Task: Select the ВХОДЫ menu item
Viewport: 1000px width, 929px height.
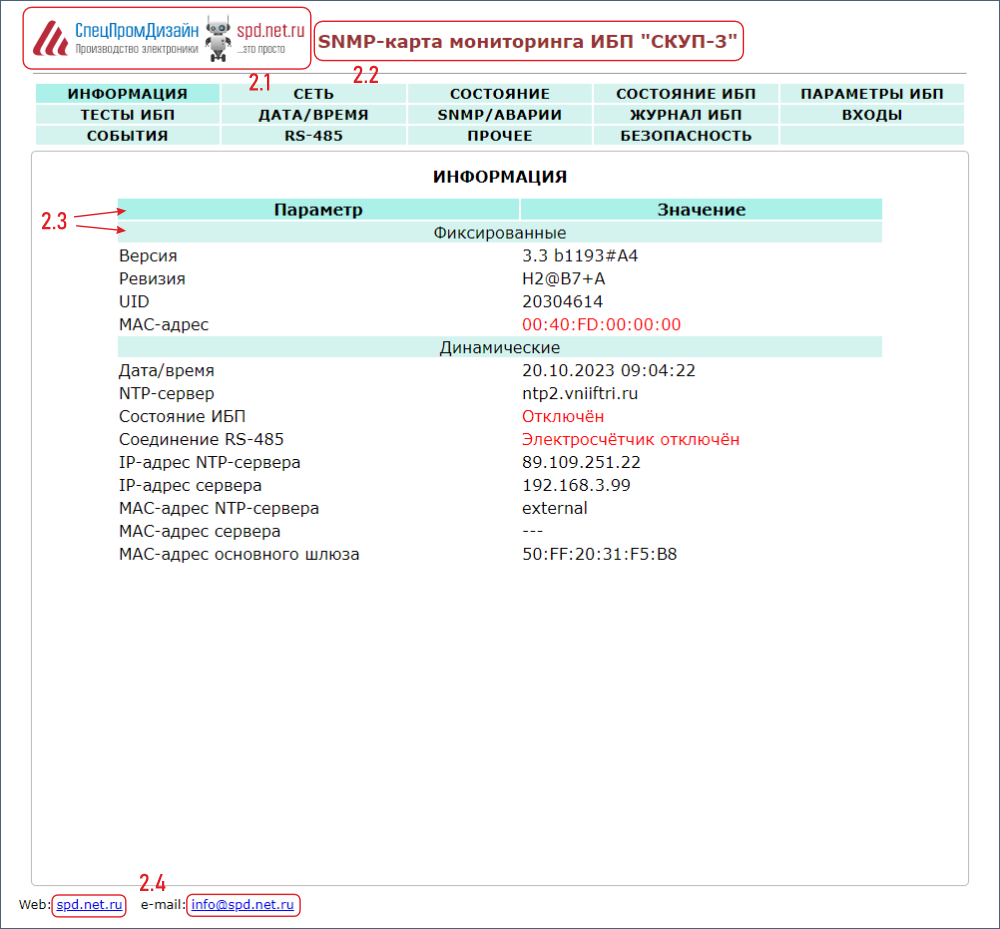Action: point(871,115)
